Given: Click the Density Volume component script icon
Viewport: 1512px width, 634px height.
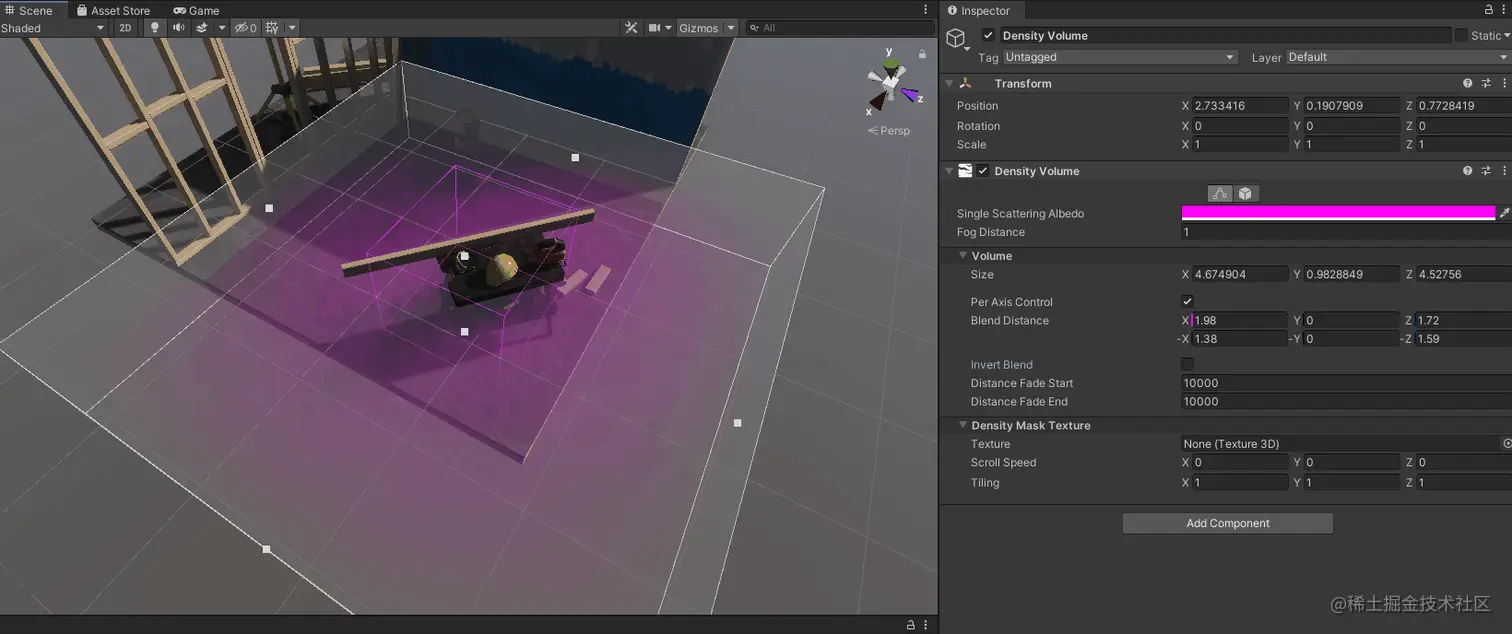Looking at the screenshot, I should click(x=965, y=171).
